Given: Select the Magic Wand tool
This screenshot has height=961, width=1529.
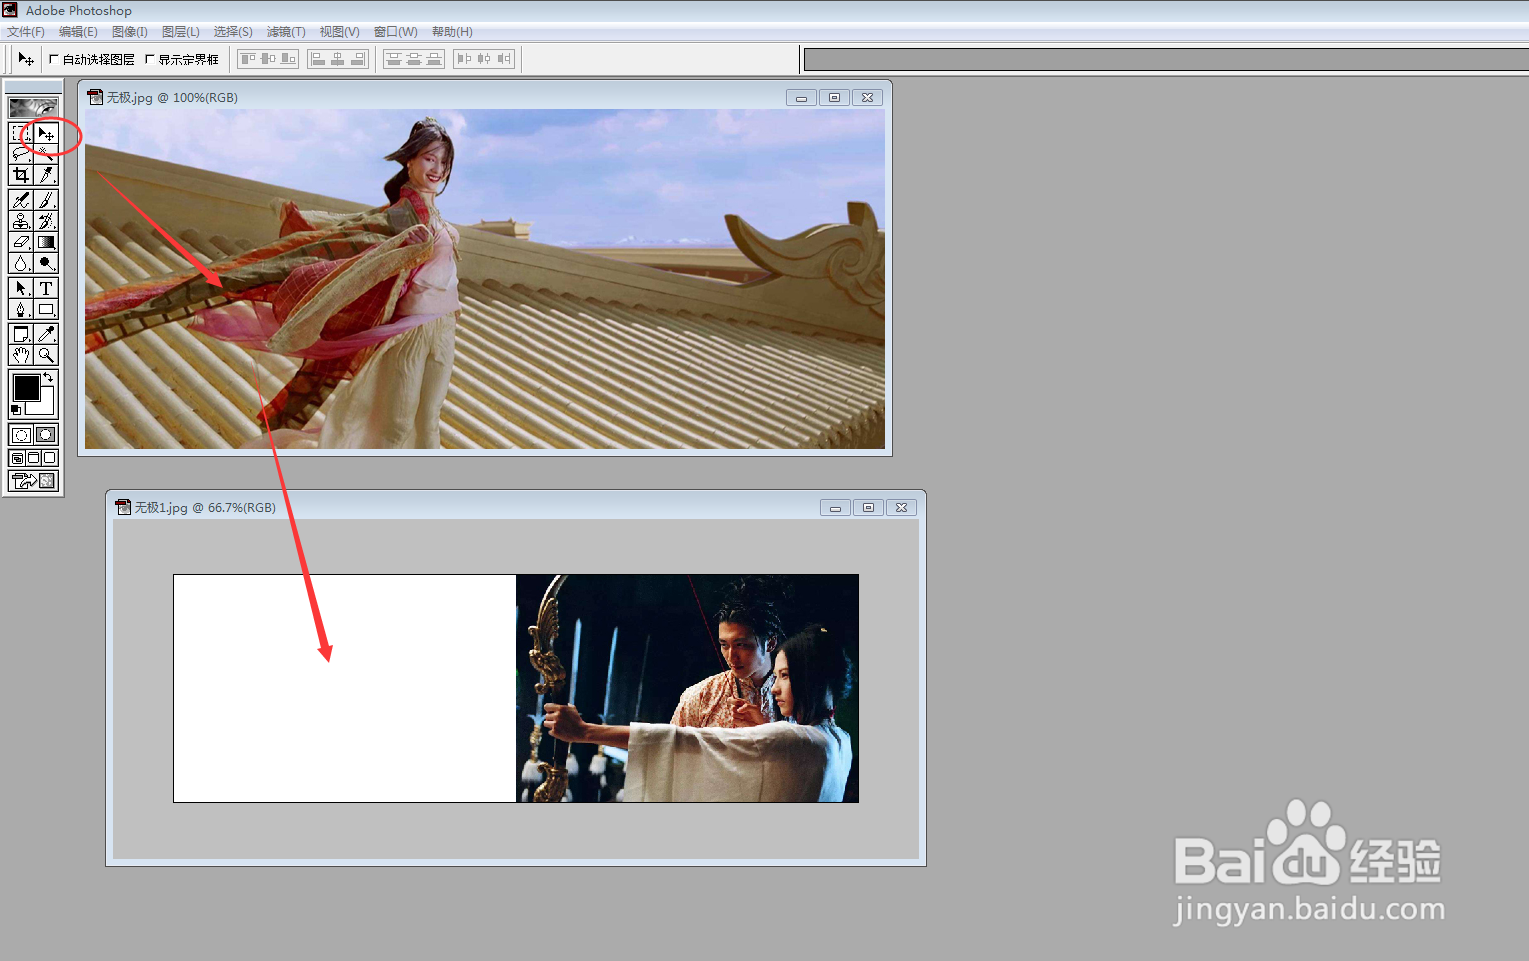Looking at the screenshot, I should pos(46,154).
